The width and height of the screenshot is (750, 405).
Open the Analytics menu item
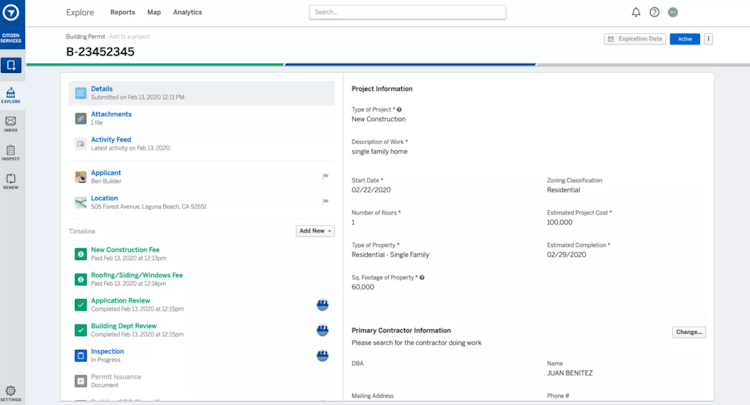[x=188, y=12]
